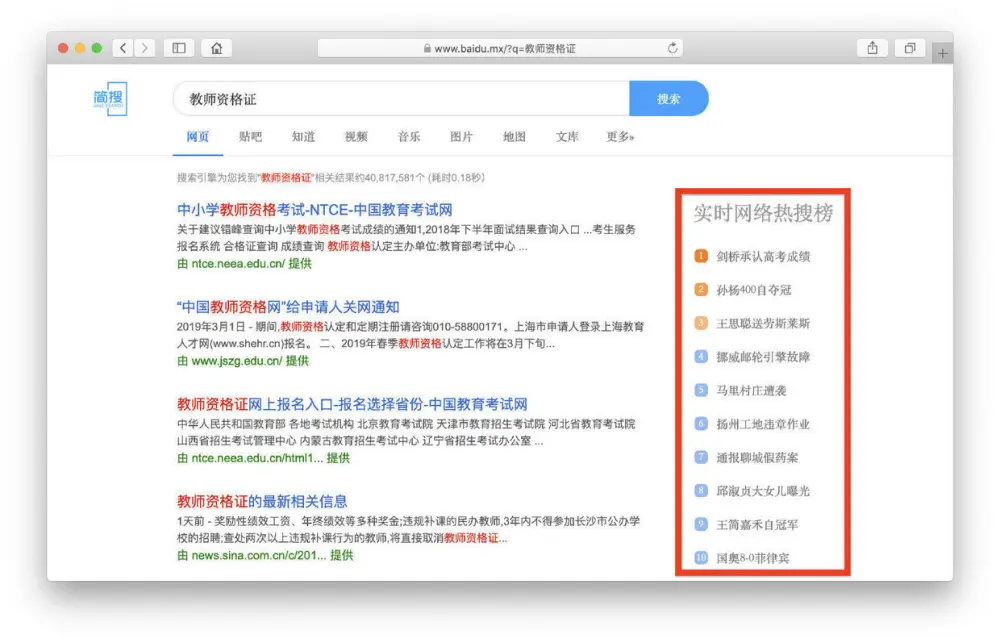The width and height of the screenshot is (1000, 643).
Task: Click the rank 7 badge beside 通报聊城假药案
Action: coord(701,457)
